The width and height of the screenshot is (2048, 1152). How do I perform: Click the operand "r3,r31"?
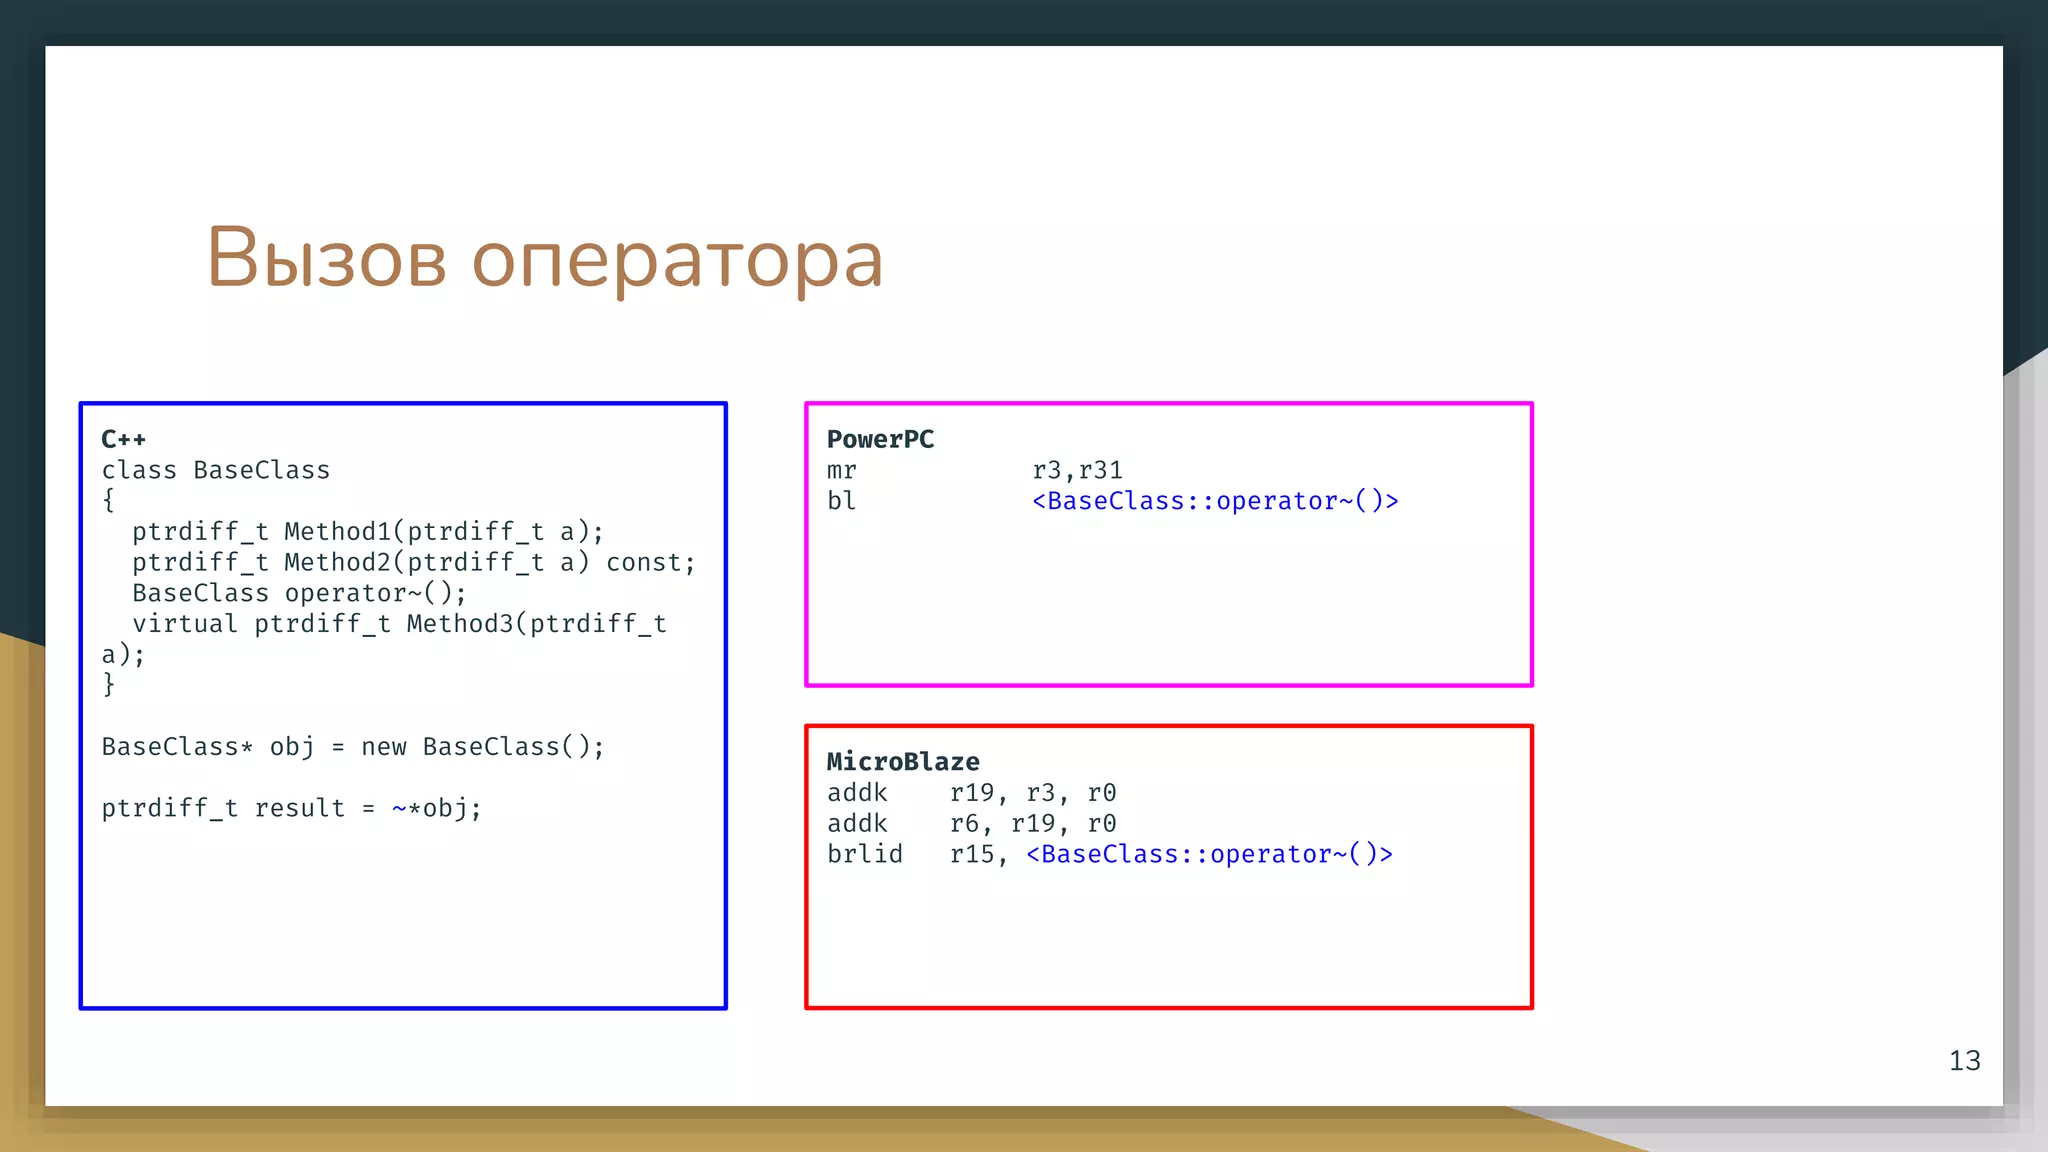pyautogui.click(x=1078, y=471)
